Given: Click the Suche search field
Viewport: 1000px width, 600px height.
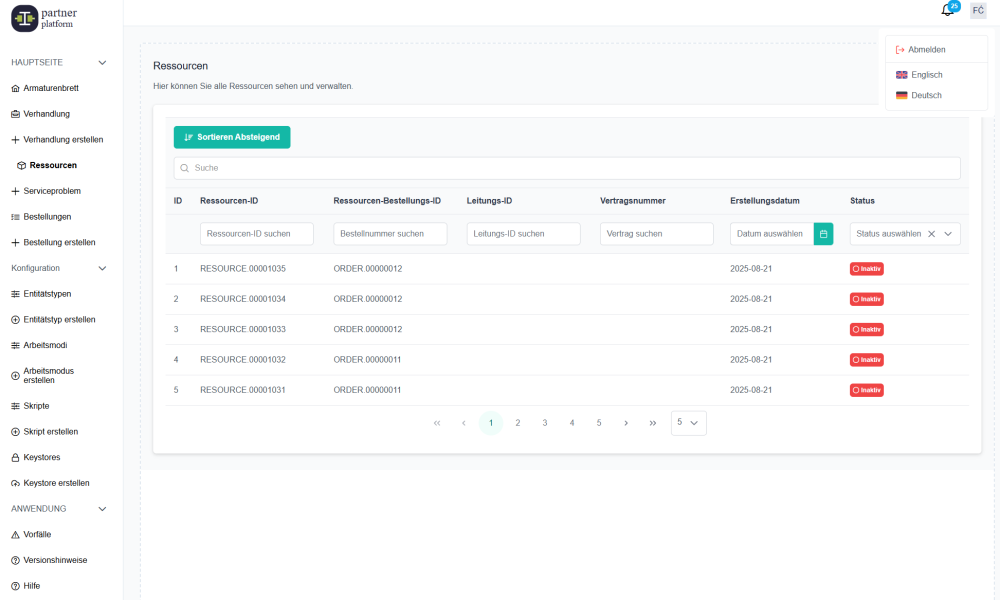Looking at the screenshot, I should tap(567, 168).
